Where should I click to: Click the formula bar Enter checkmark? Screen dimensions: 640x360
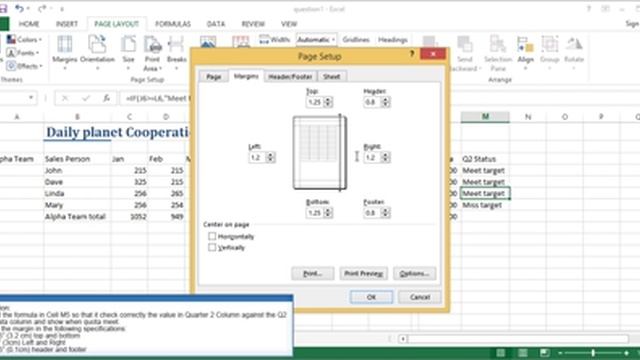click(86, 98)
